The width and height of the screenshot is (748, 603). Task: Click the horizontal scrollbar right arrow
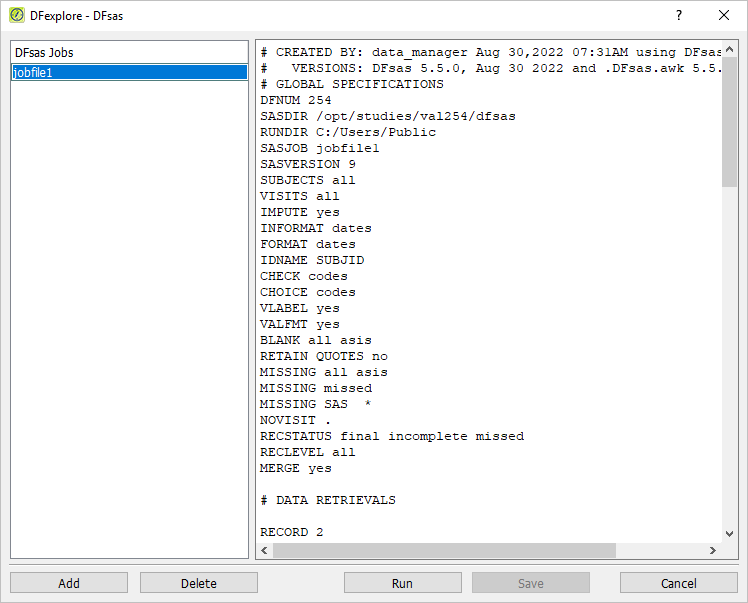713,551
